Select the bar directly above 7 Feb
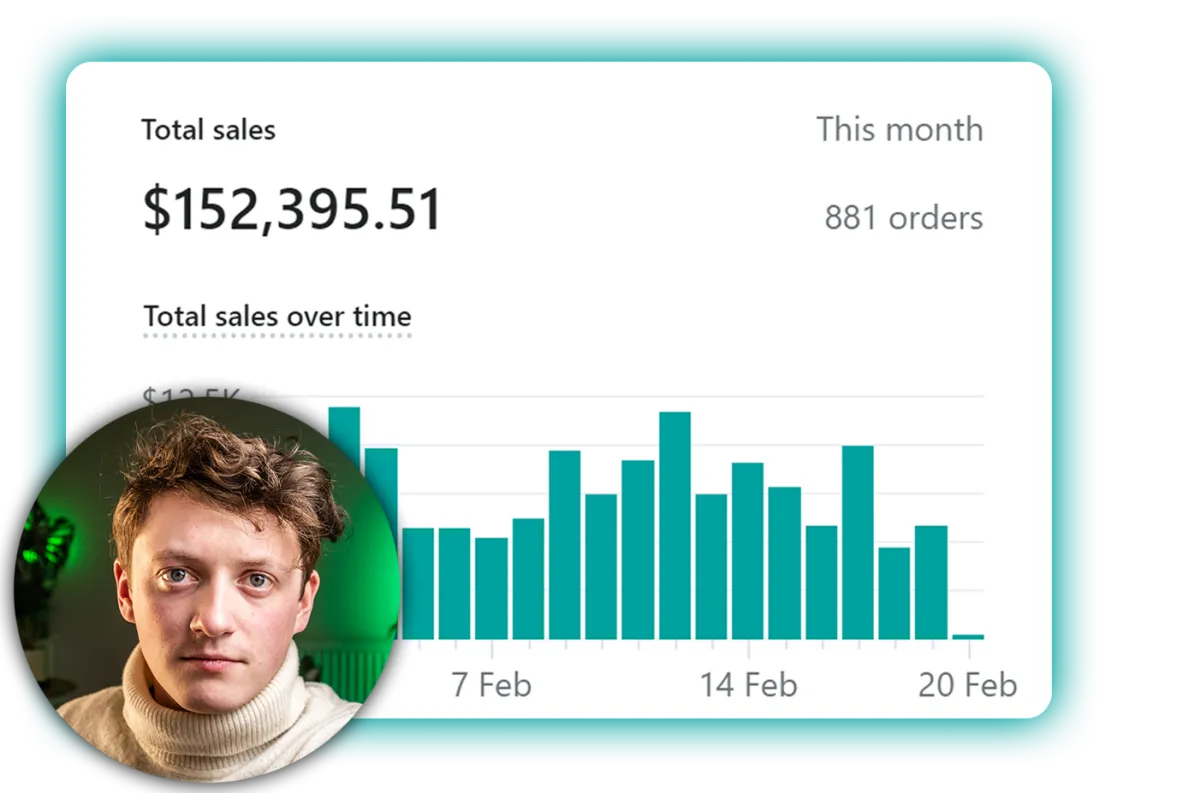This screenshot has height=793, width=1200. coord(491,588)
